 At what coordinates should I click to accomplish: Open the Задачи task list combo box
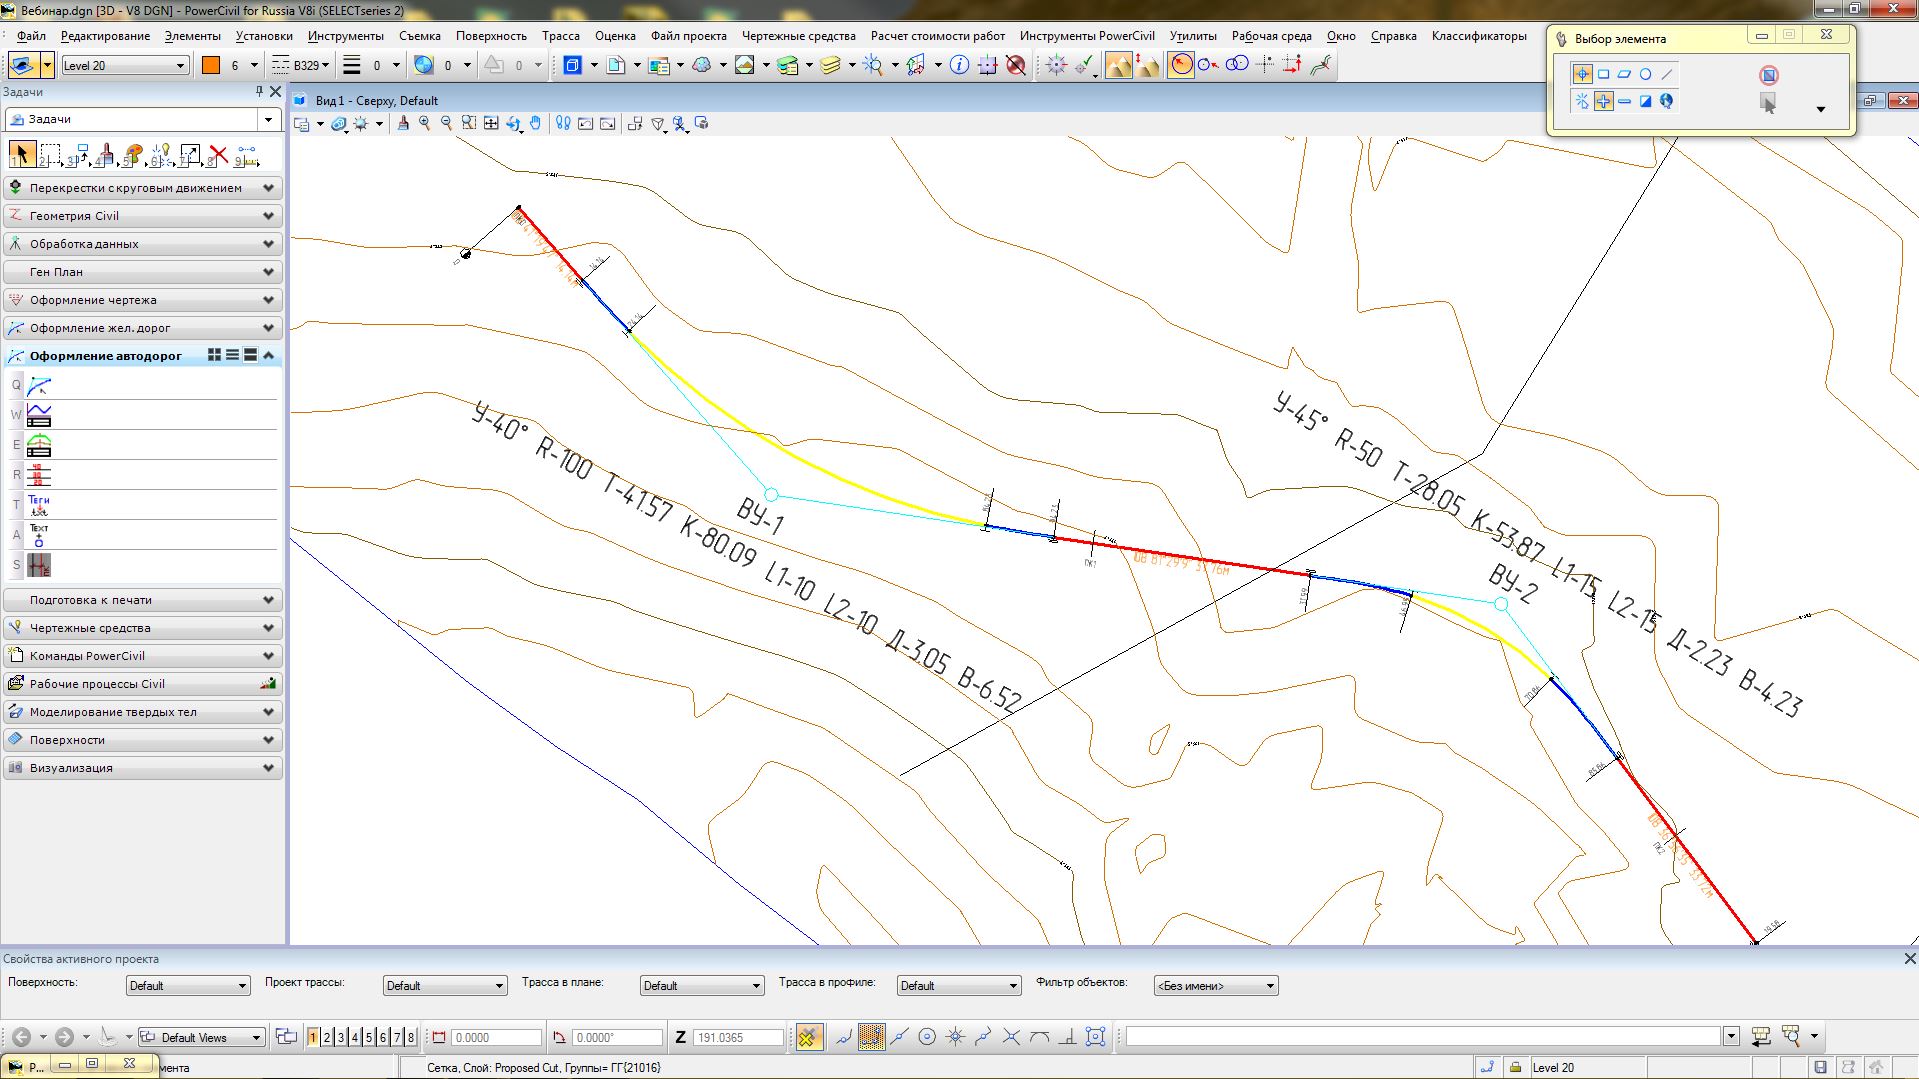pyautogui.click(x=143, y=119)
